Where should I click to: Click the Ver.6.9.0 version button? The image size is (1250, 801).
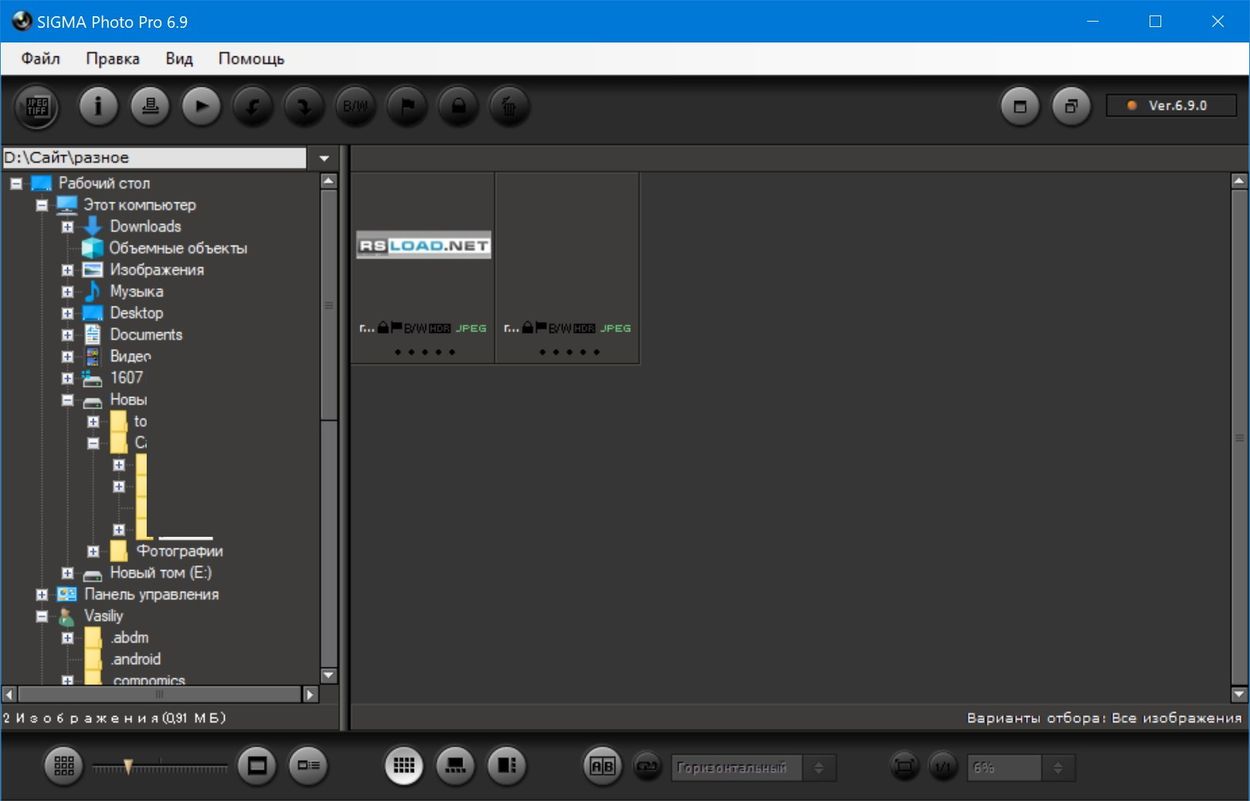tap(1170, 105)
